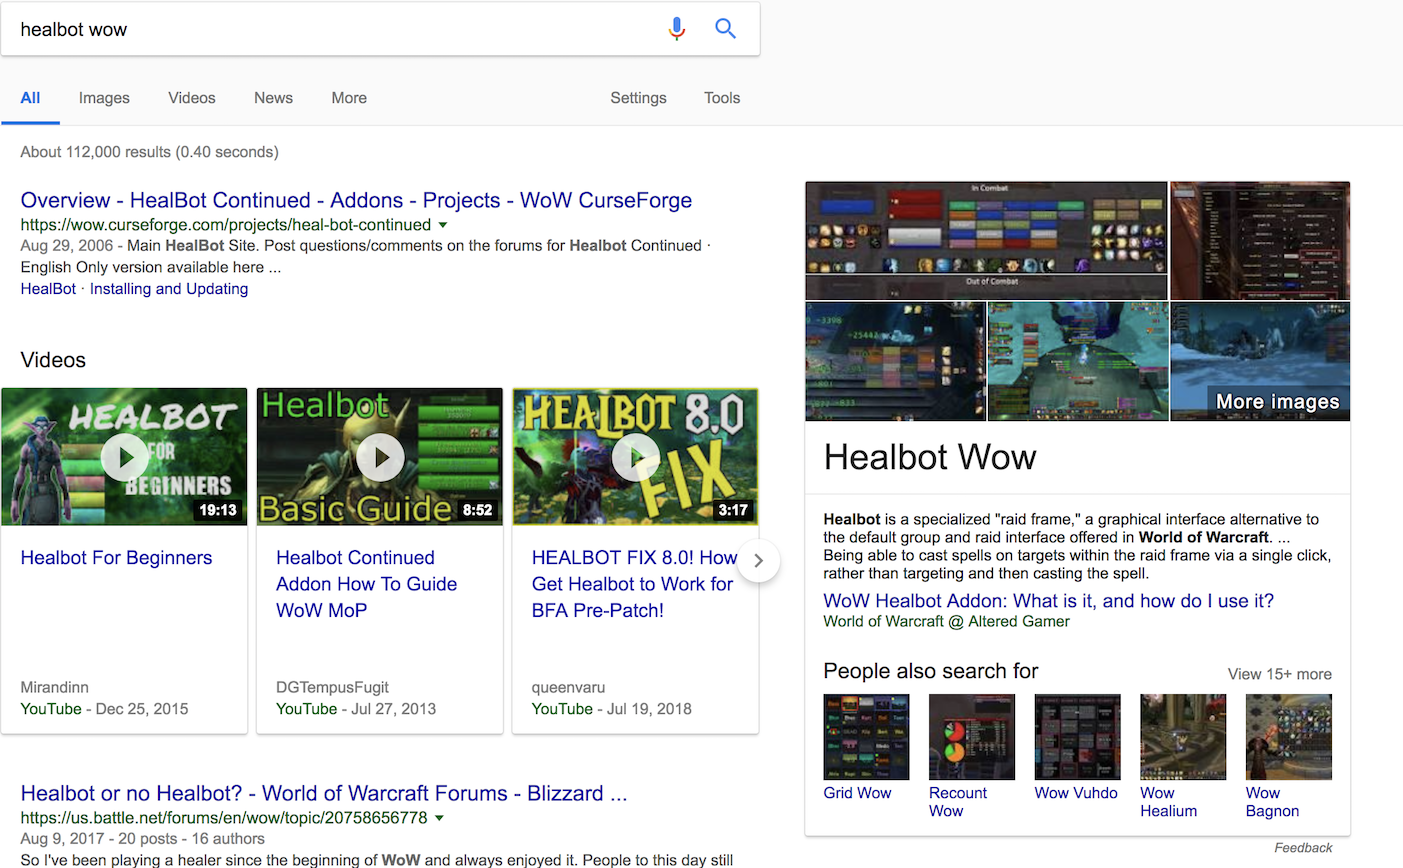Open 'WoW Healbot Addon: What is it' link

tap(1048, 601)
